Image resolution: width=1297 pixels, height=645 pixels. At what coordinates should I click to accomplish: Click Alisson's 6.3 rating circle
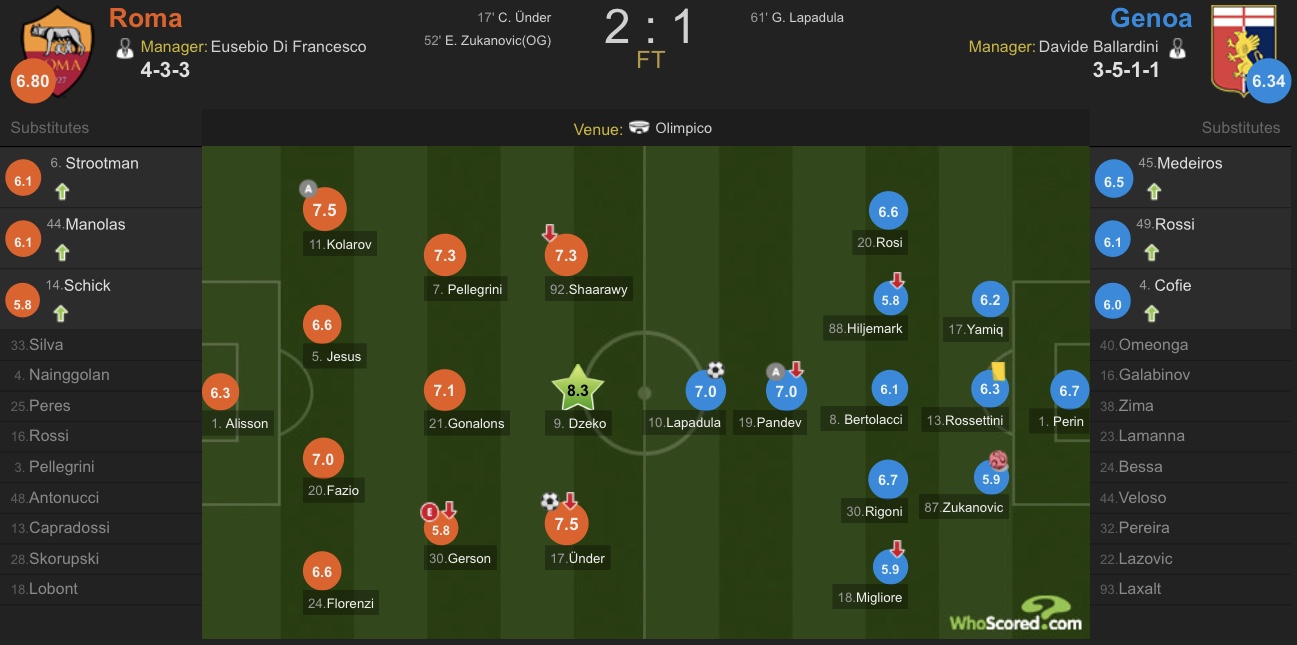pos(220,393)
